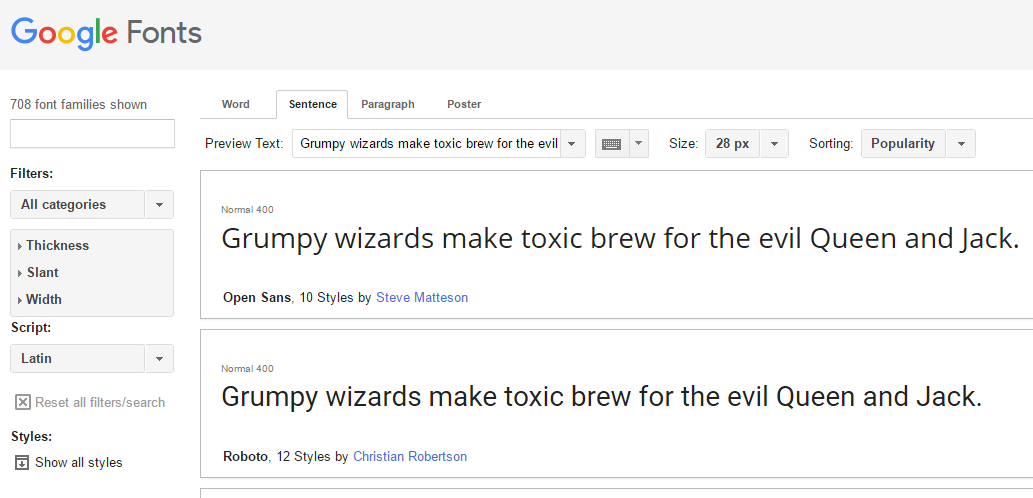
Task: Click the Show all styles download icon
Action: [22, 462]
